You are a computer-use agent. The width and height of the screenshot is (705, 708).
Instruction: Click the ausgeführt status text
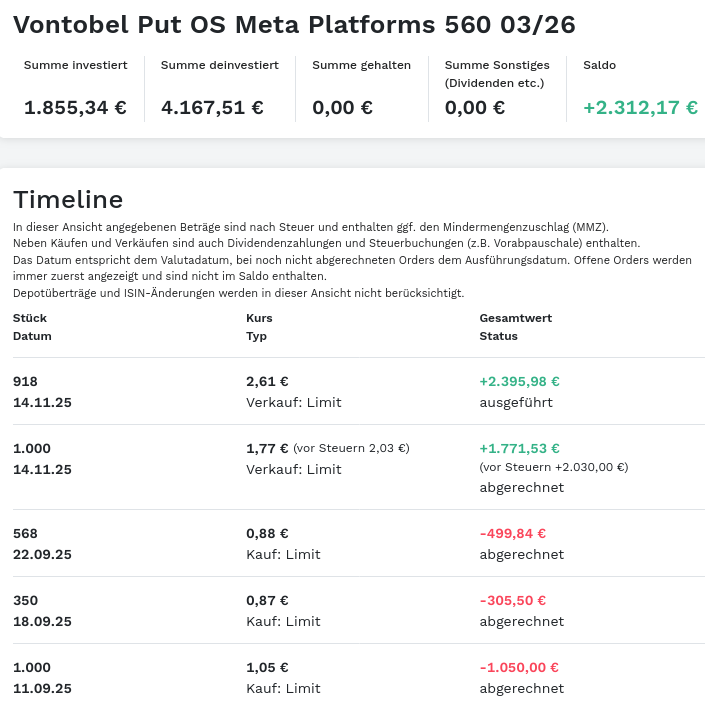(516, 402)
